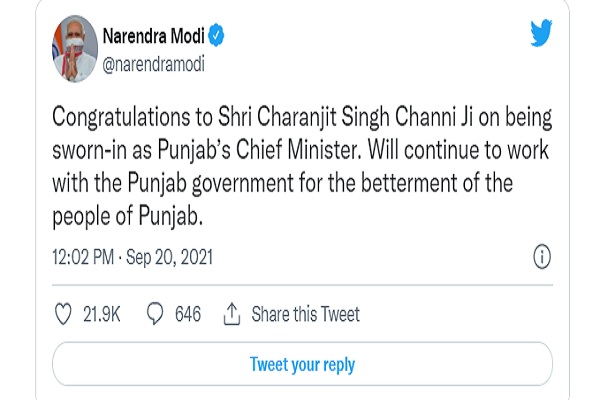Screen dimensions: 600x400
Task: Click the reply speech bubble icon
Action: pos(155,314)
